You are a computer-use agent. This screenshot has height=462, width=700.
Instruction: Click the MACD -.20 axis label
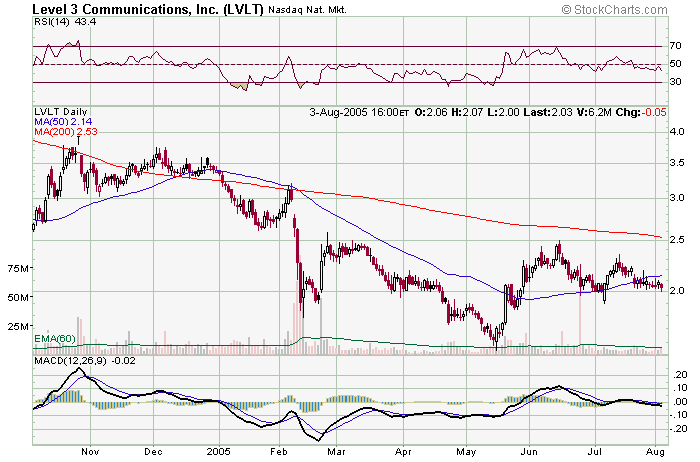click(x=679, y=429)
